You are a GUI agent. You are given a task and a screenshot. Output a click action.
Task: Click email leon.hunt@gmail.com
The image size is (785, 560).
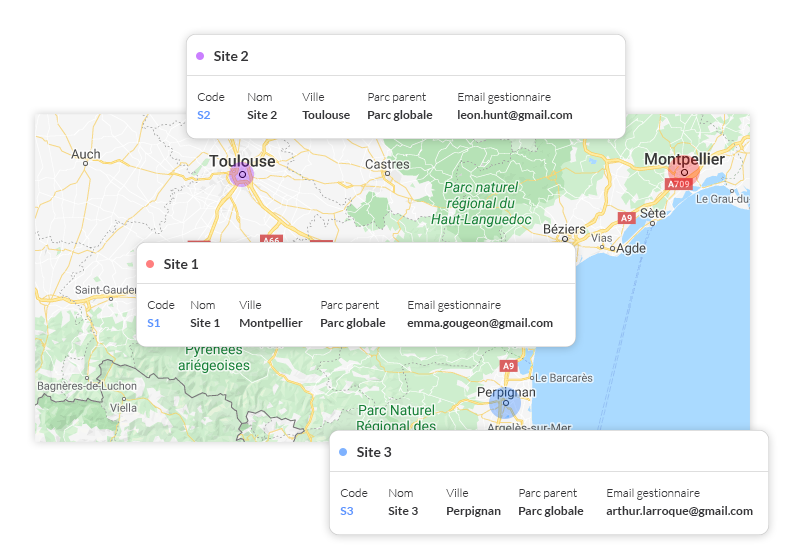pyautogui.click(x=515, y=115)
